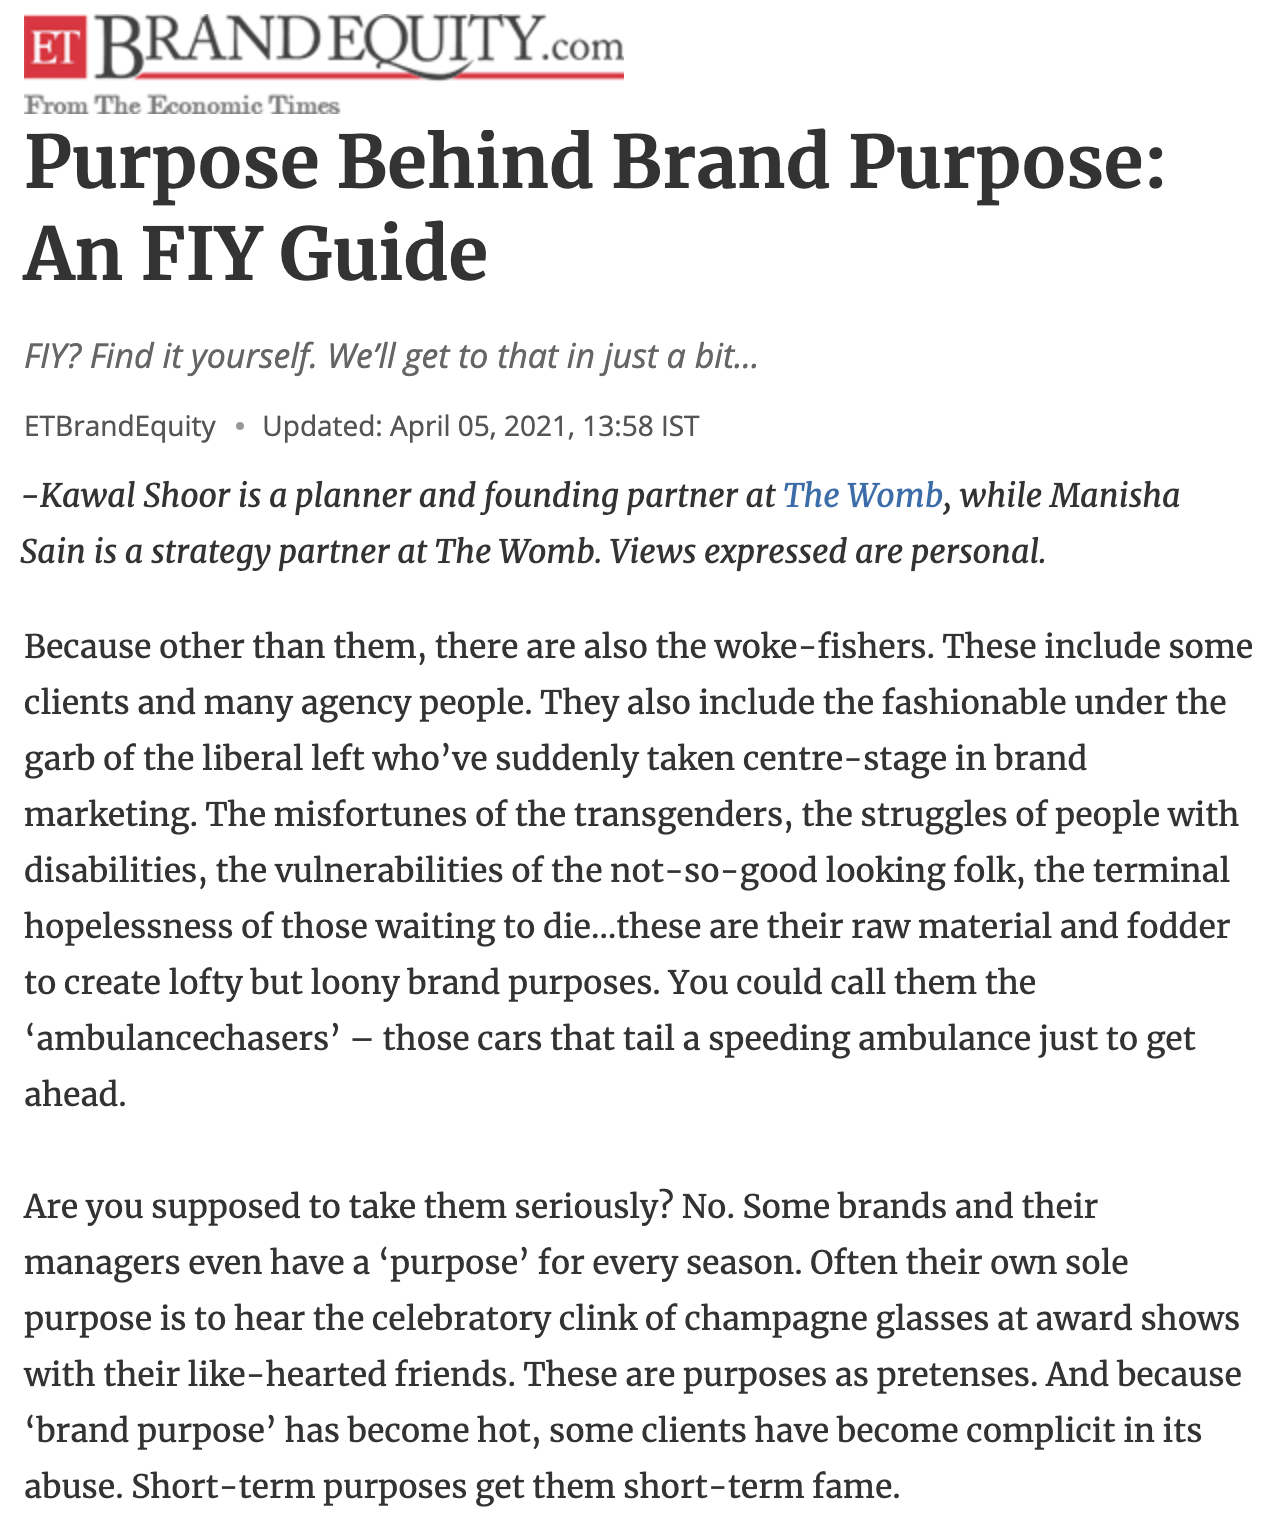Click the red ET logo square
This screenshot has width=1280, height=1526.
(56, 46)
